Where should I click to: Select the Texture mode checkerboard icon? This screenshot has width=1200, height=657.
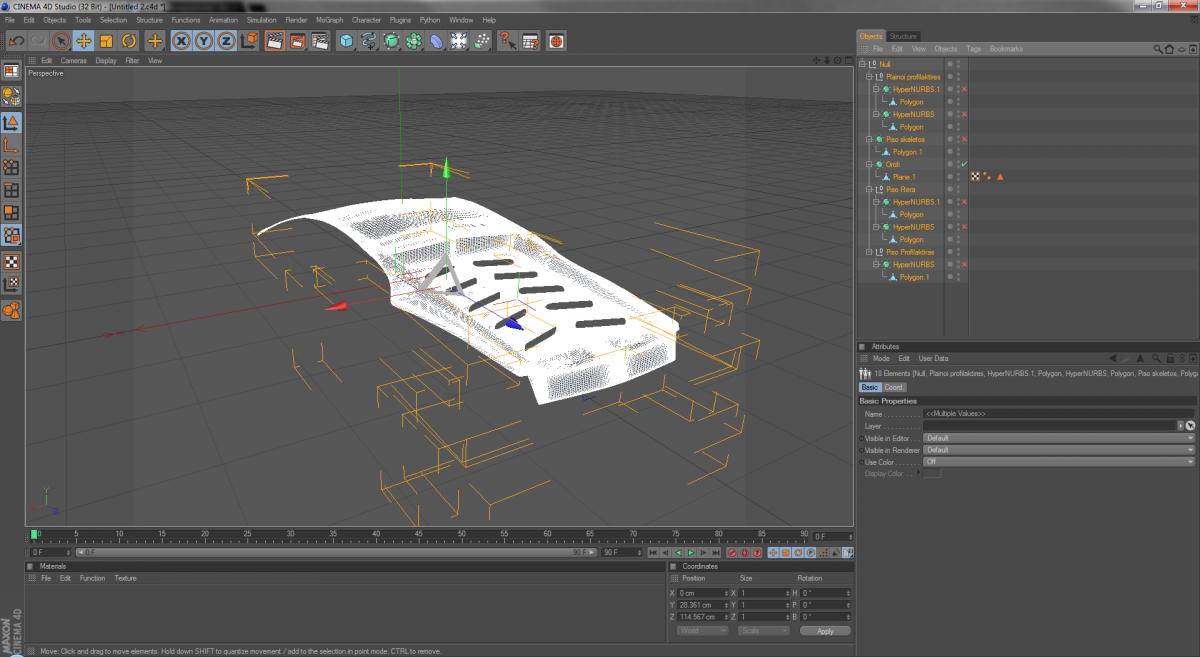click(x=11, y=262)
